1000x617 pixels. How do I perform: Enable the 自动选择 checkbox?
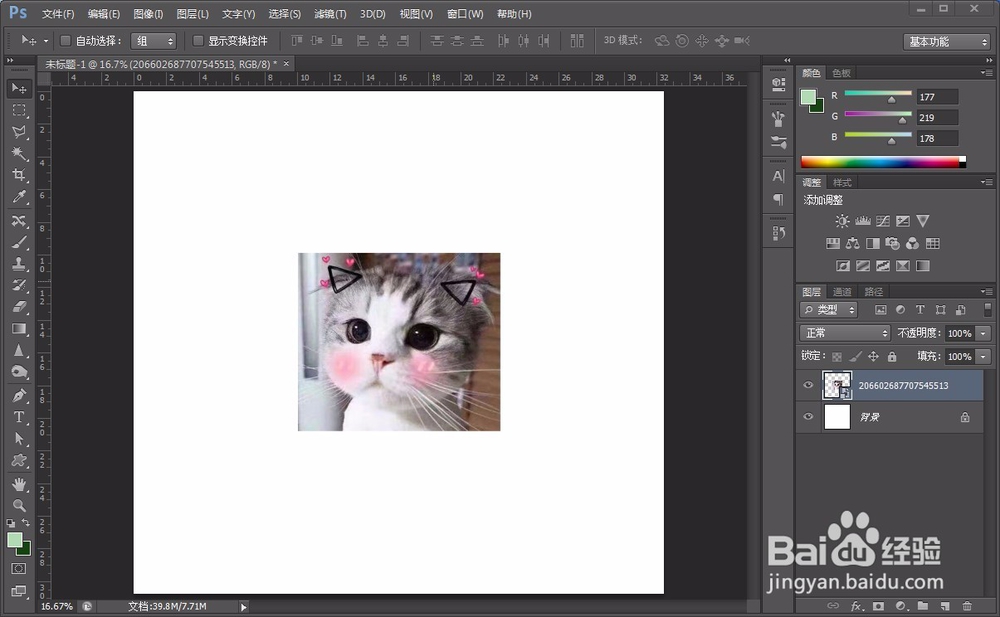click(65, 41)
